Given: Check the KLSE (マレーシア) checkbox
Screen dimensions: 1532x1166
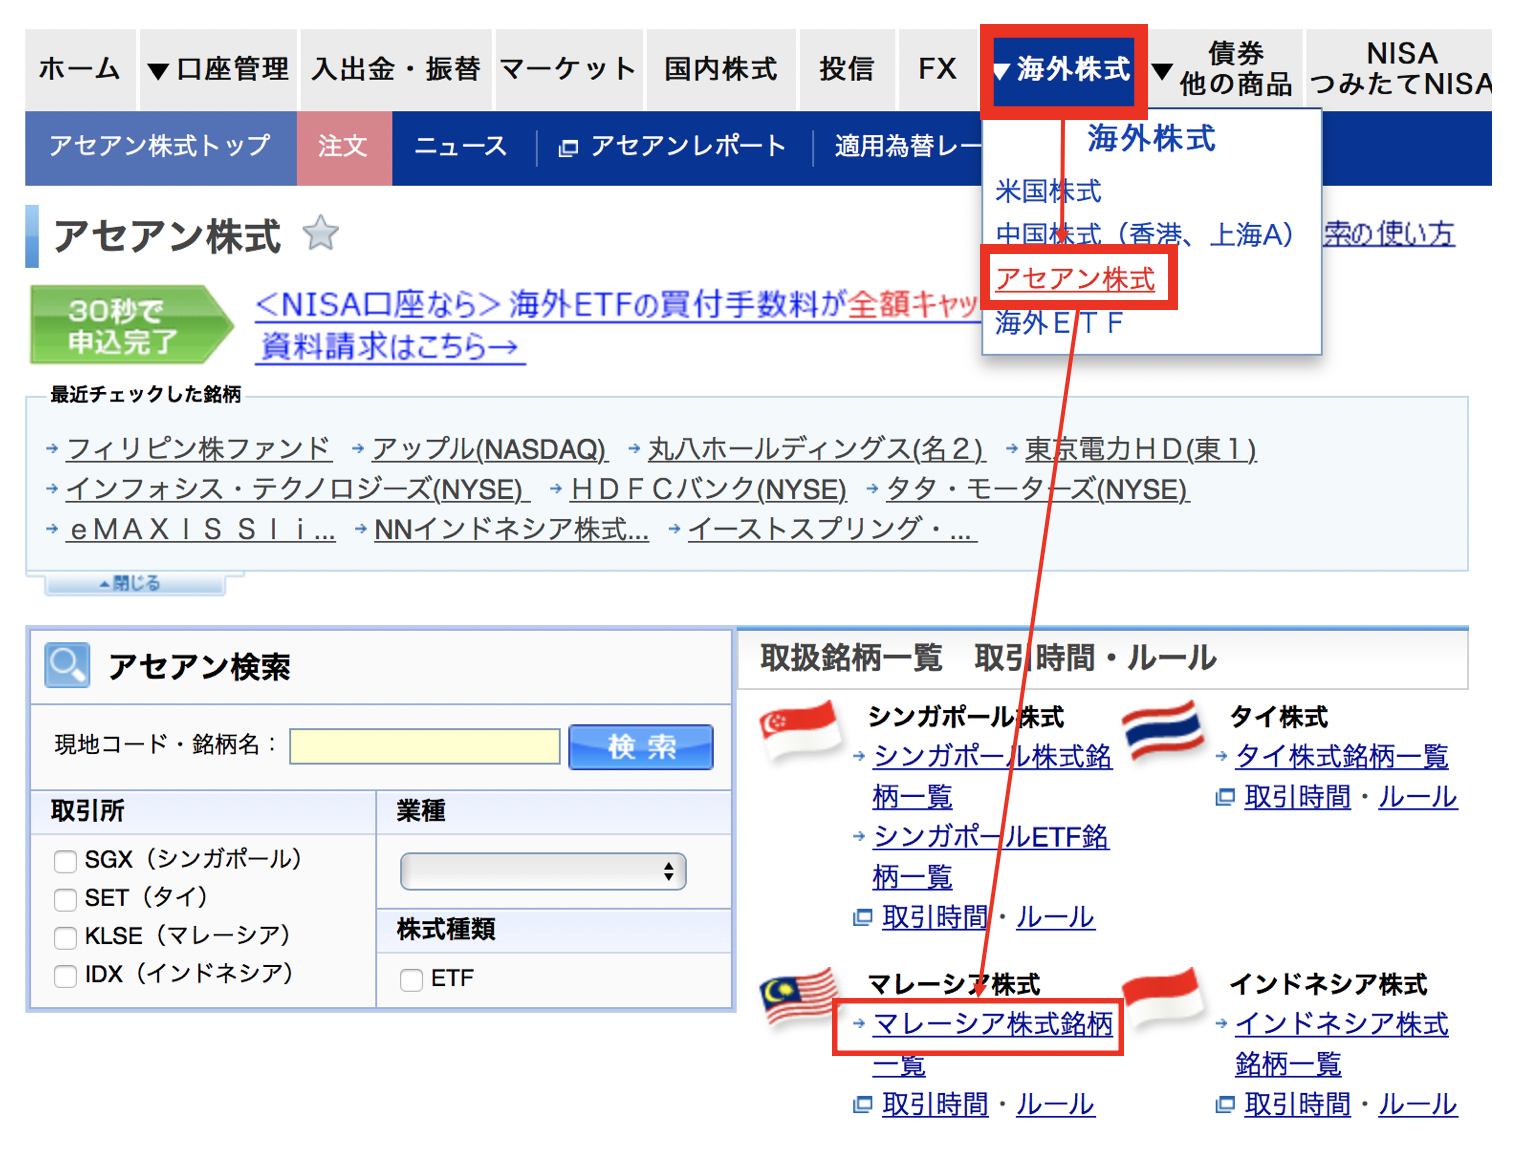Looking at the screenshot, I should click(x=65, y=937).
